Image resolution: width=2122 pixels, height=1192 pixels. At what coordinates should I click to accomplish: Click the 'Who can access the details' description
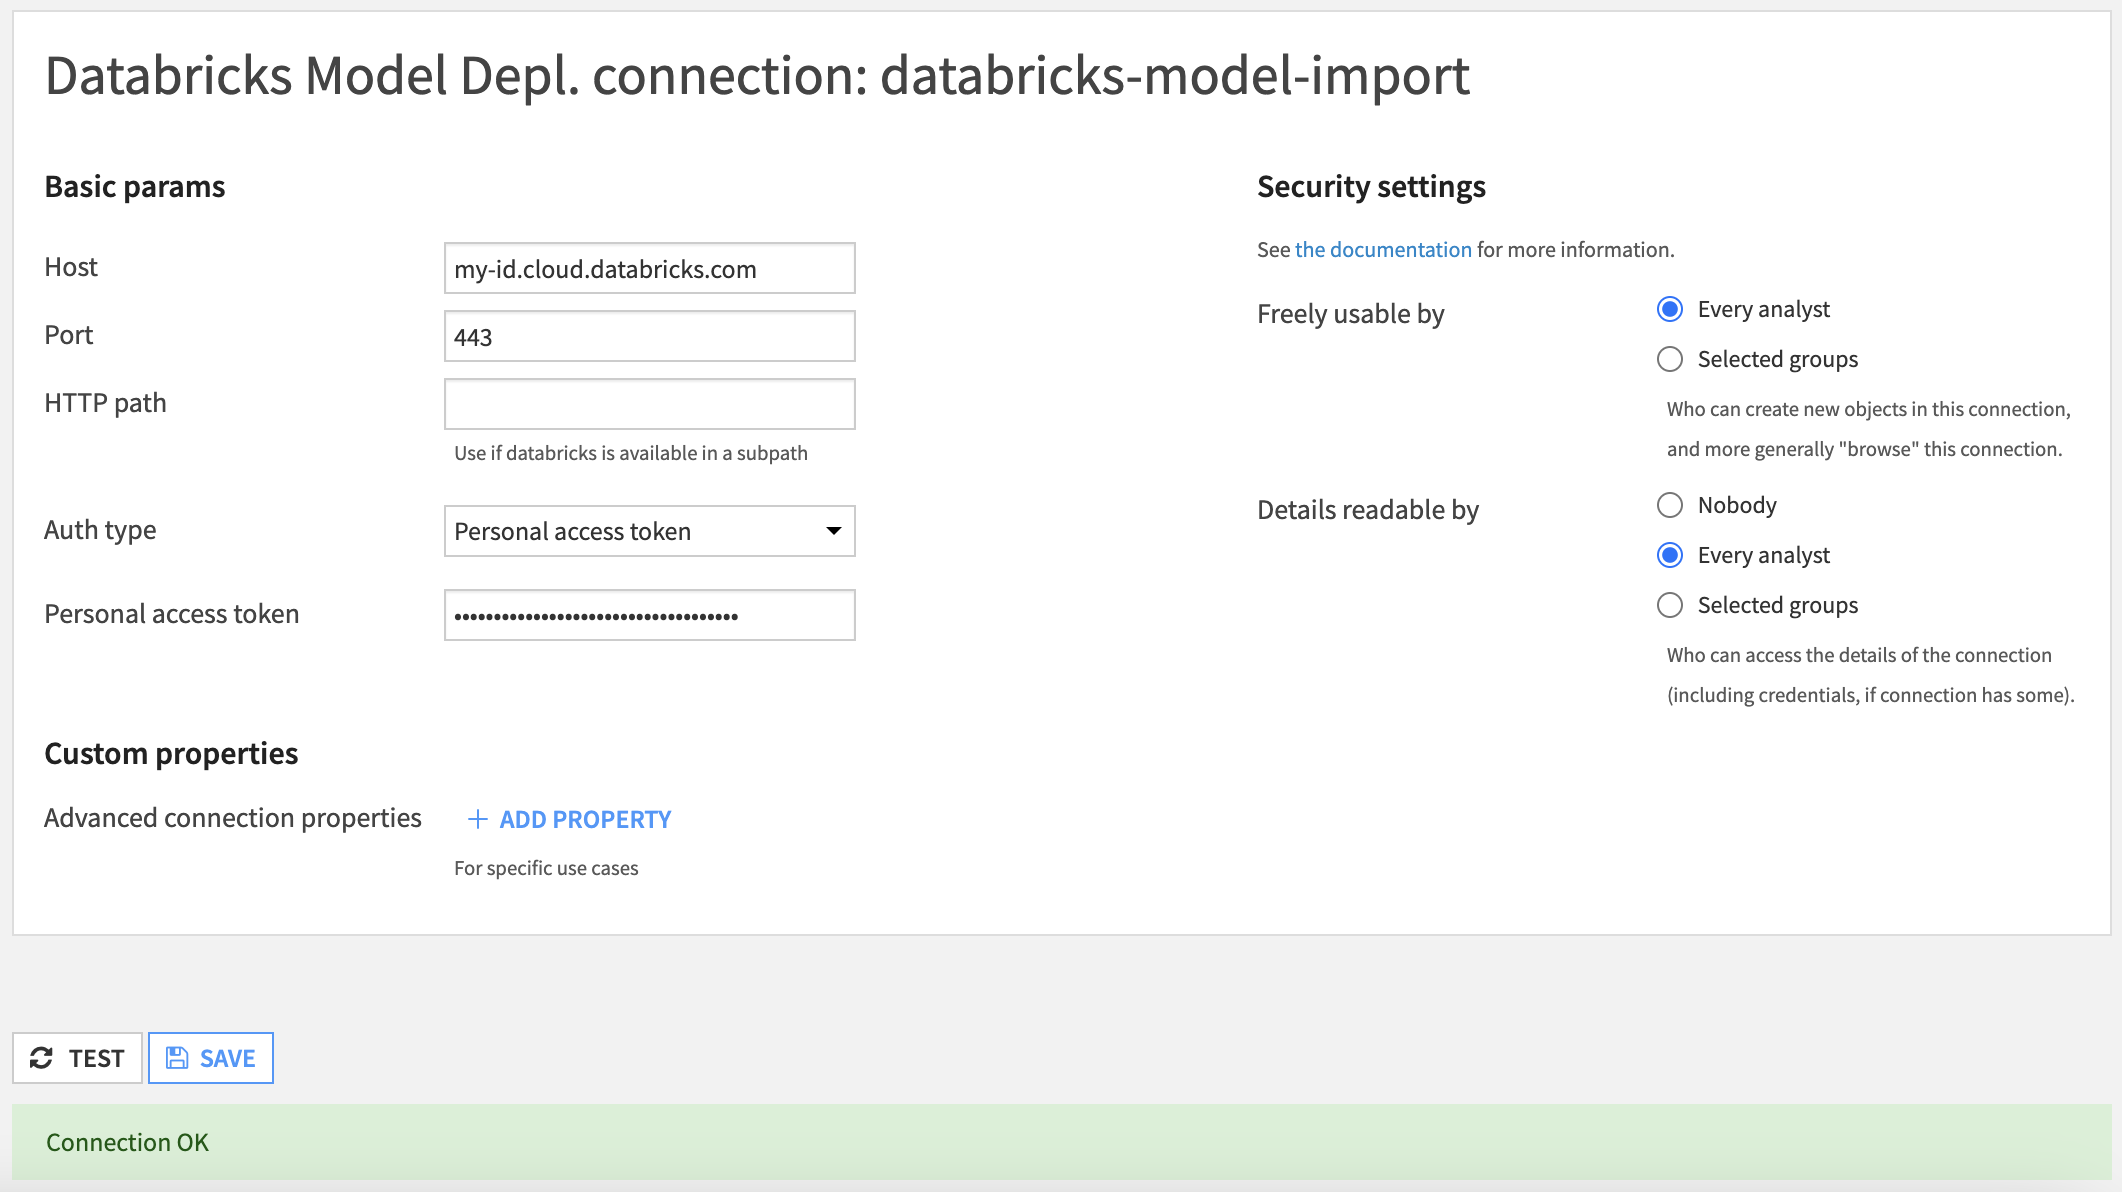(x=1870, y=675)
